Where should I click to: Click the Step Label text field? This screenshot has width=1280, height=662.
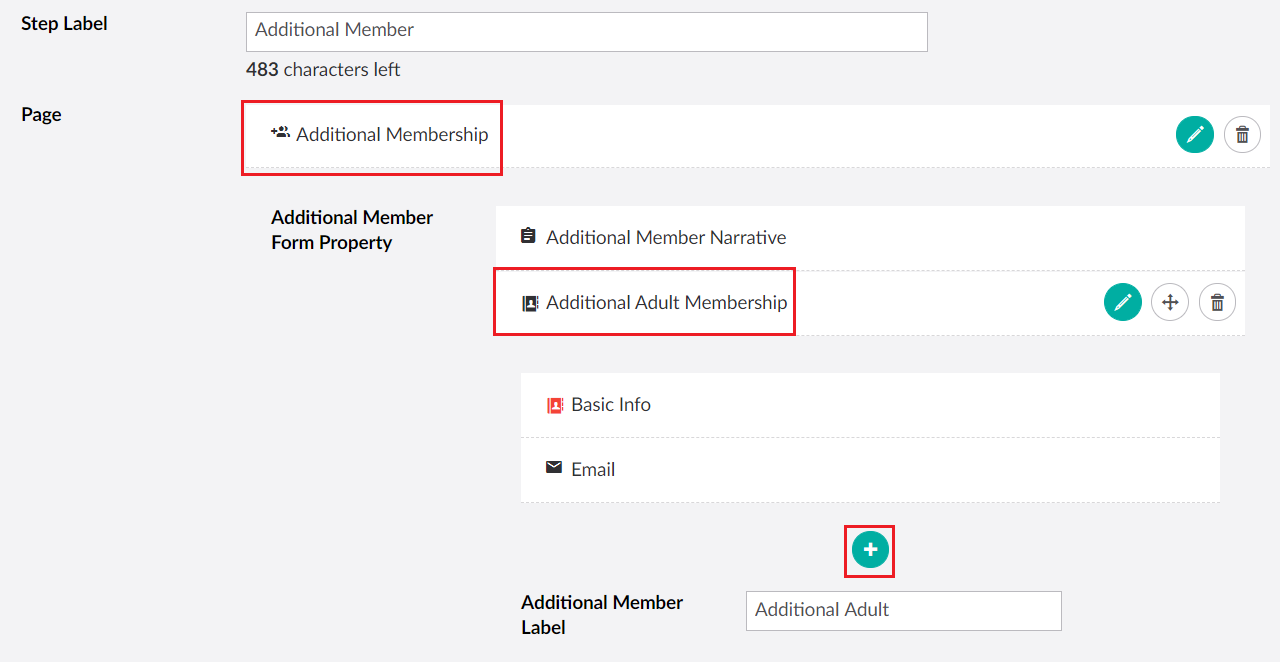pos(586,31)
